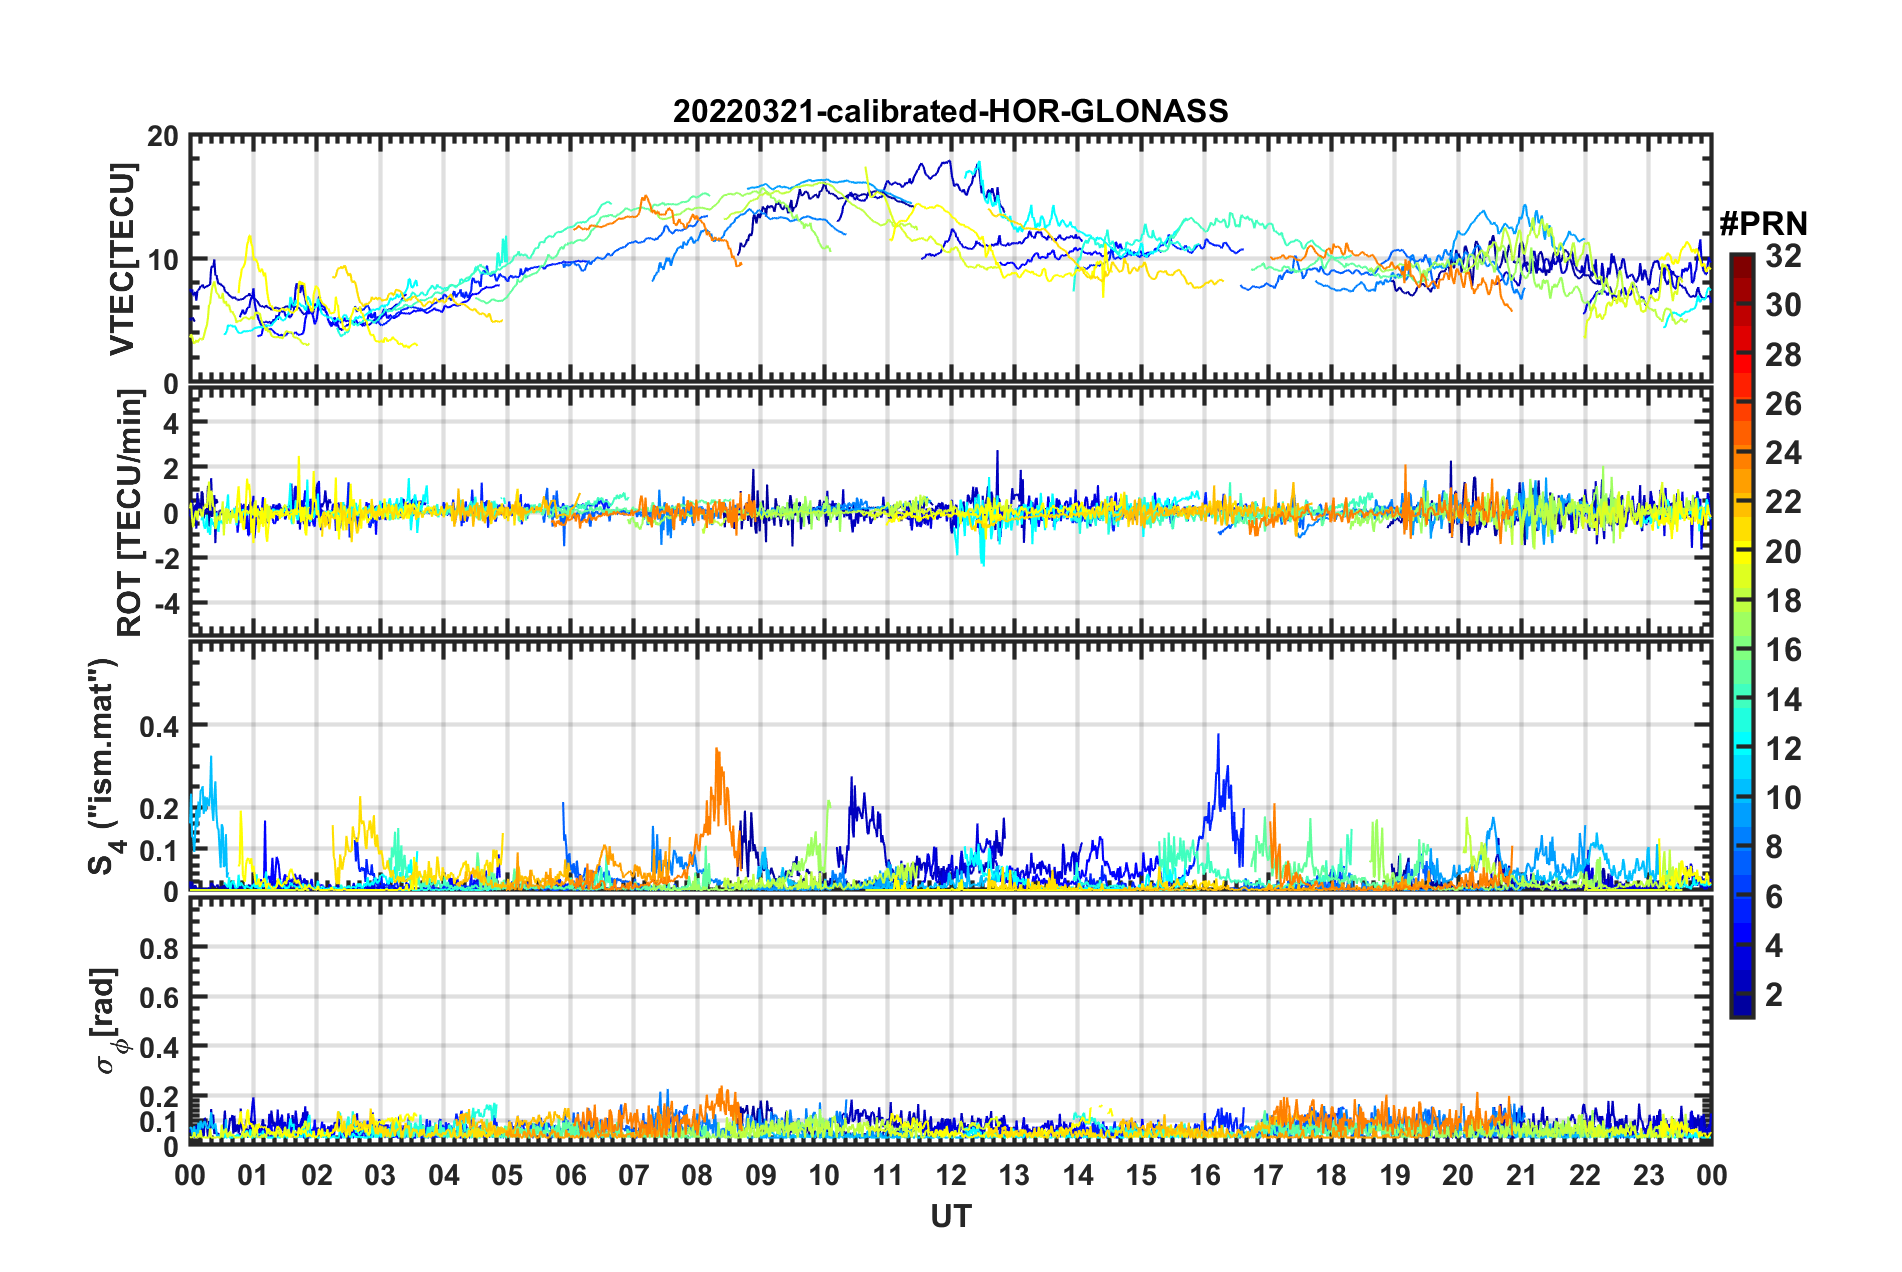Click x-axis tick label 23
This screenshot has height=1272, width=1902.
(1648, 1175)
